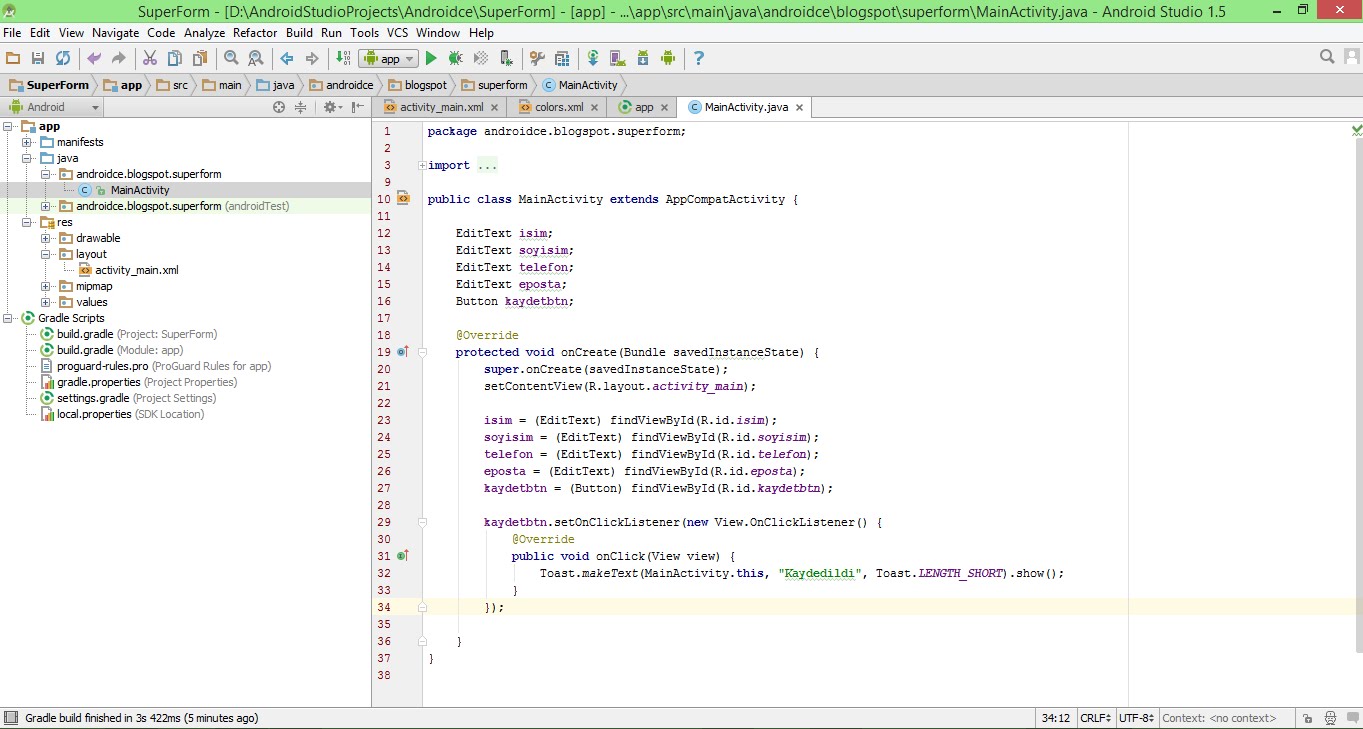The image size is (1363, 729).
Task: Switch to the activity_main.xml editor tab
Action: coord(441,107)
